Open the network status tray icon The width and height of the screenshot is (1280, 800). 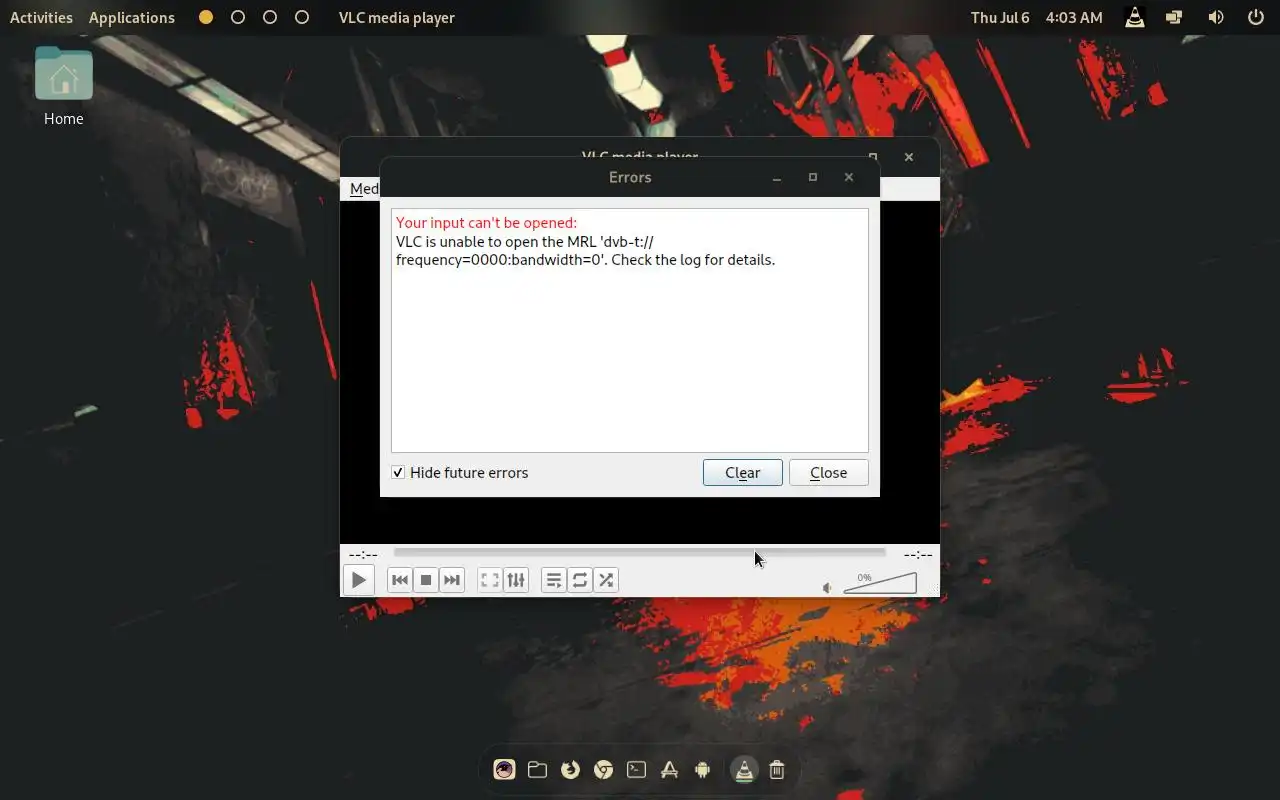1174,17
